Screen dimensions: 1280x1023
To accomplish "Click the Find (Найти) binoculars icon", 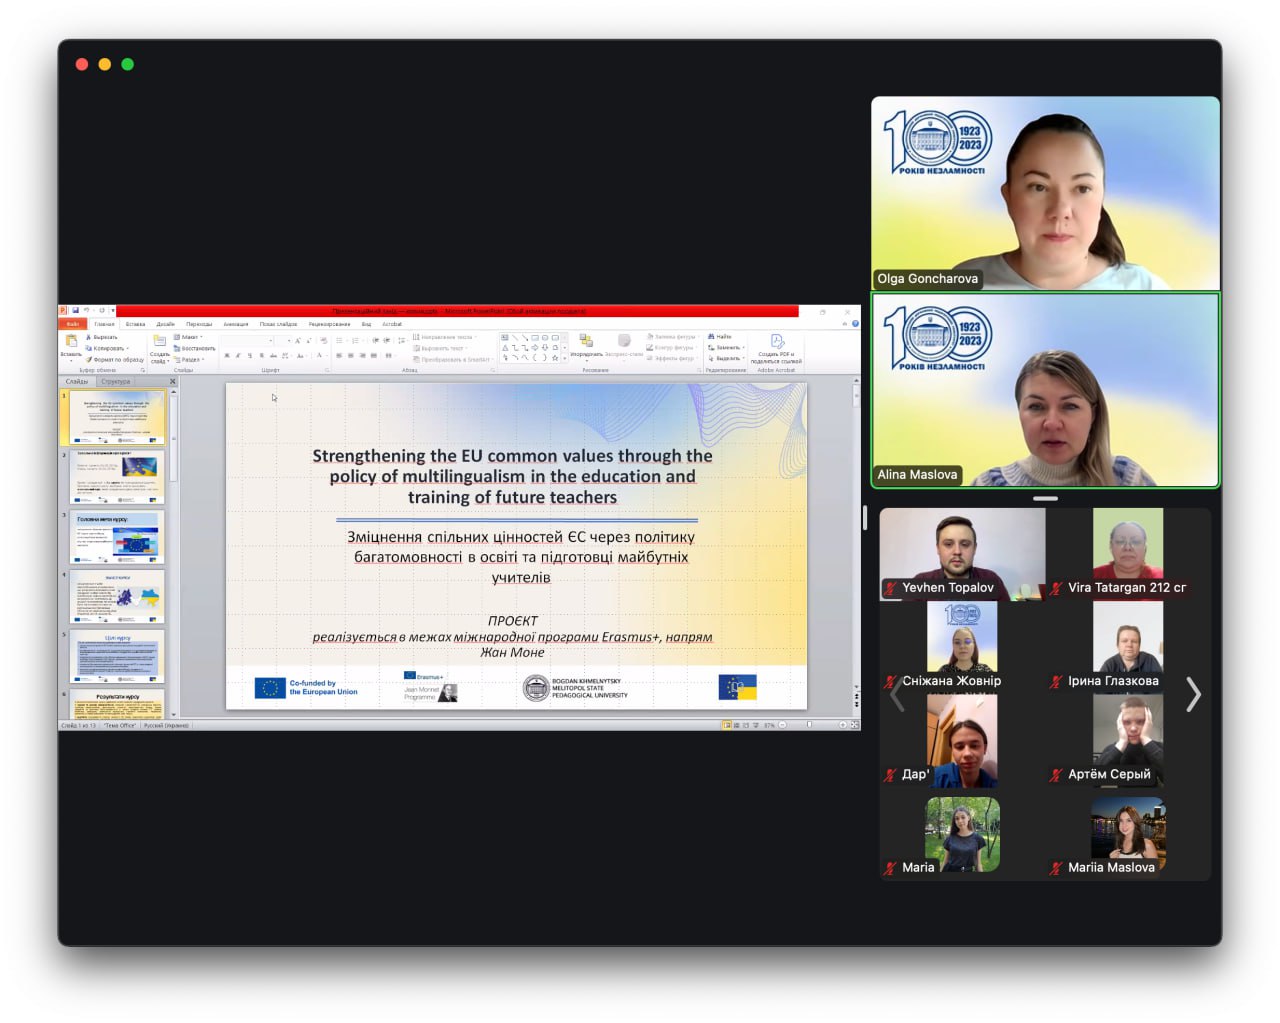I will [x=712, y=337].
